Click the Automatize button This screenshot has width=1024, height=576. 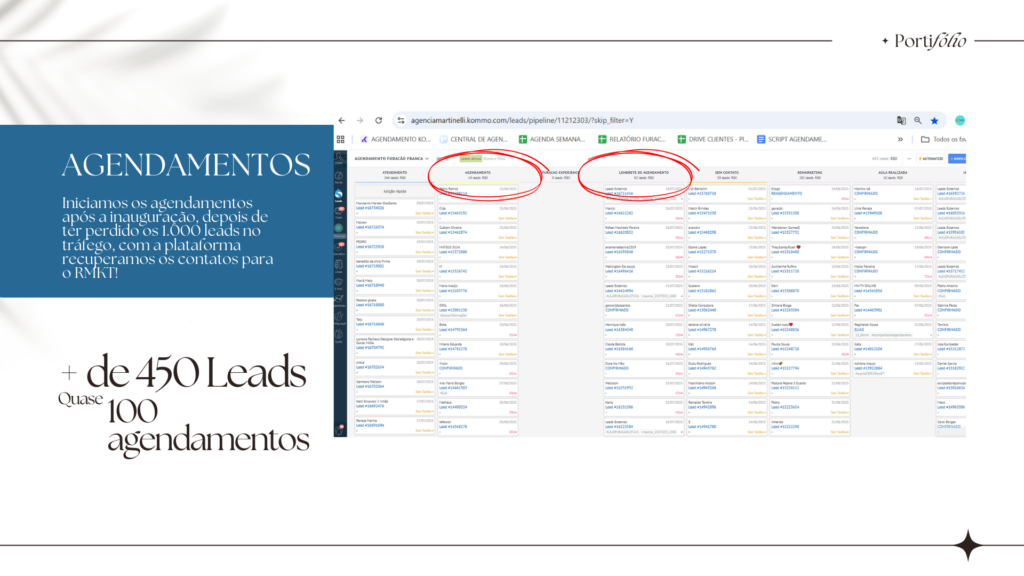(x=929, y=158)
